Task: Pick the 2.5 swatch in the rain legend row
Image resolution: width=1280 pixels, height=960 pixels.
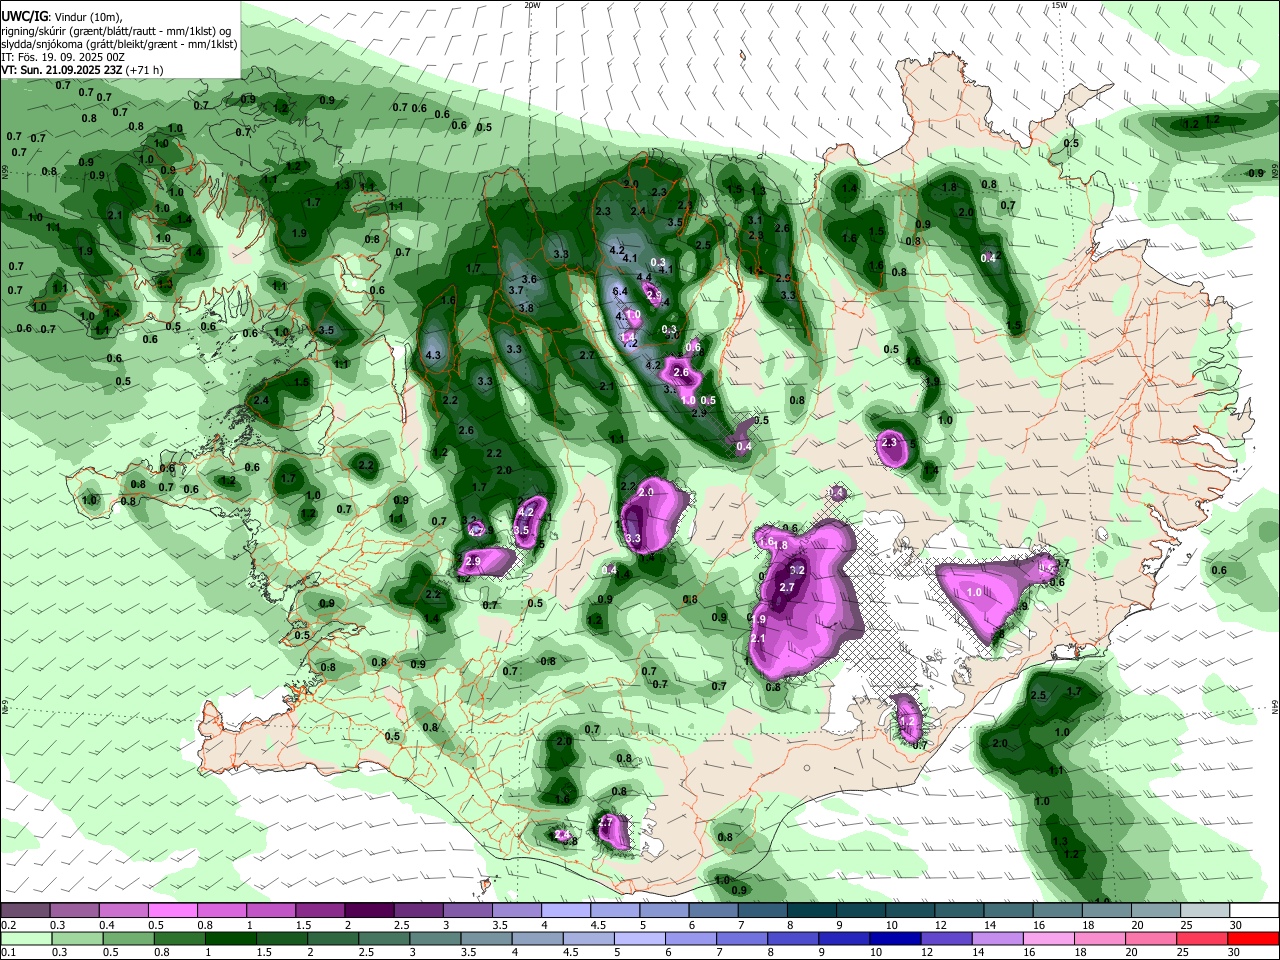Action: tap(383, 938)
